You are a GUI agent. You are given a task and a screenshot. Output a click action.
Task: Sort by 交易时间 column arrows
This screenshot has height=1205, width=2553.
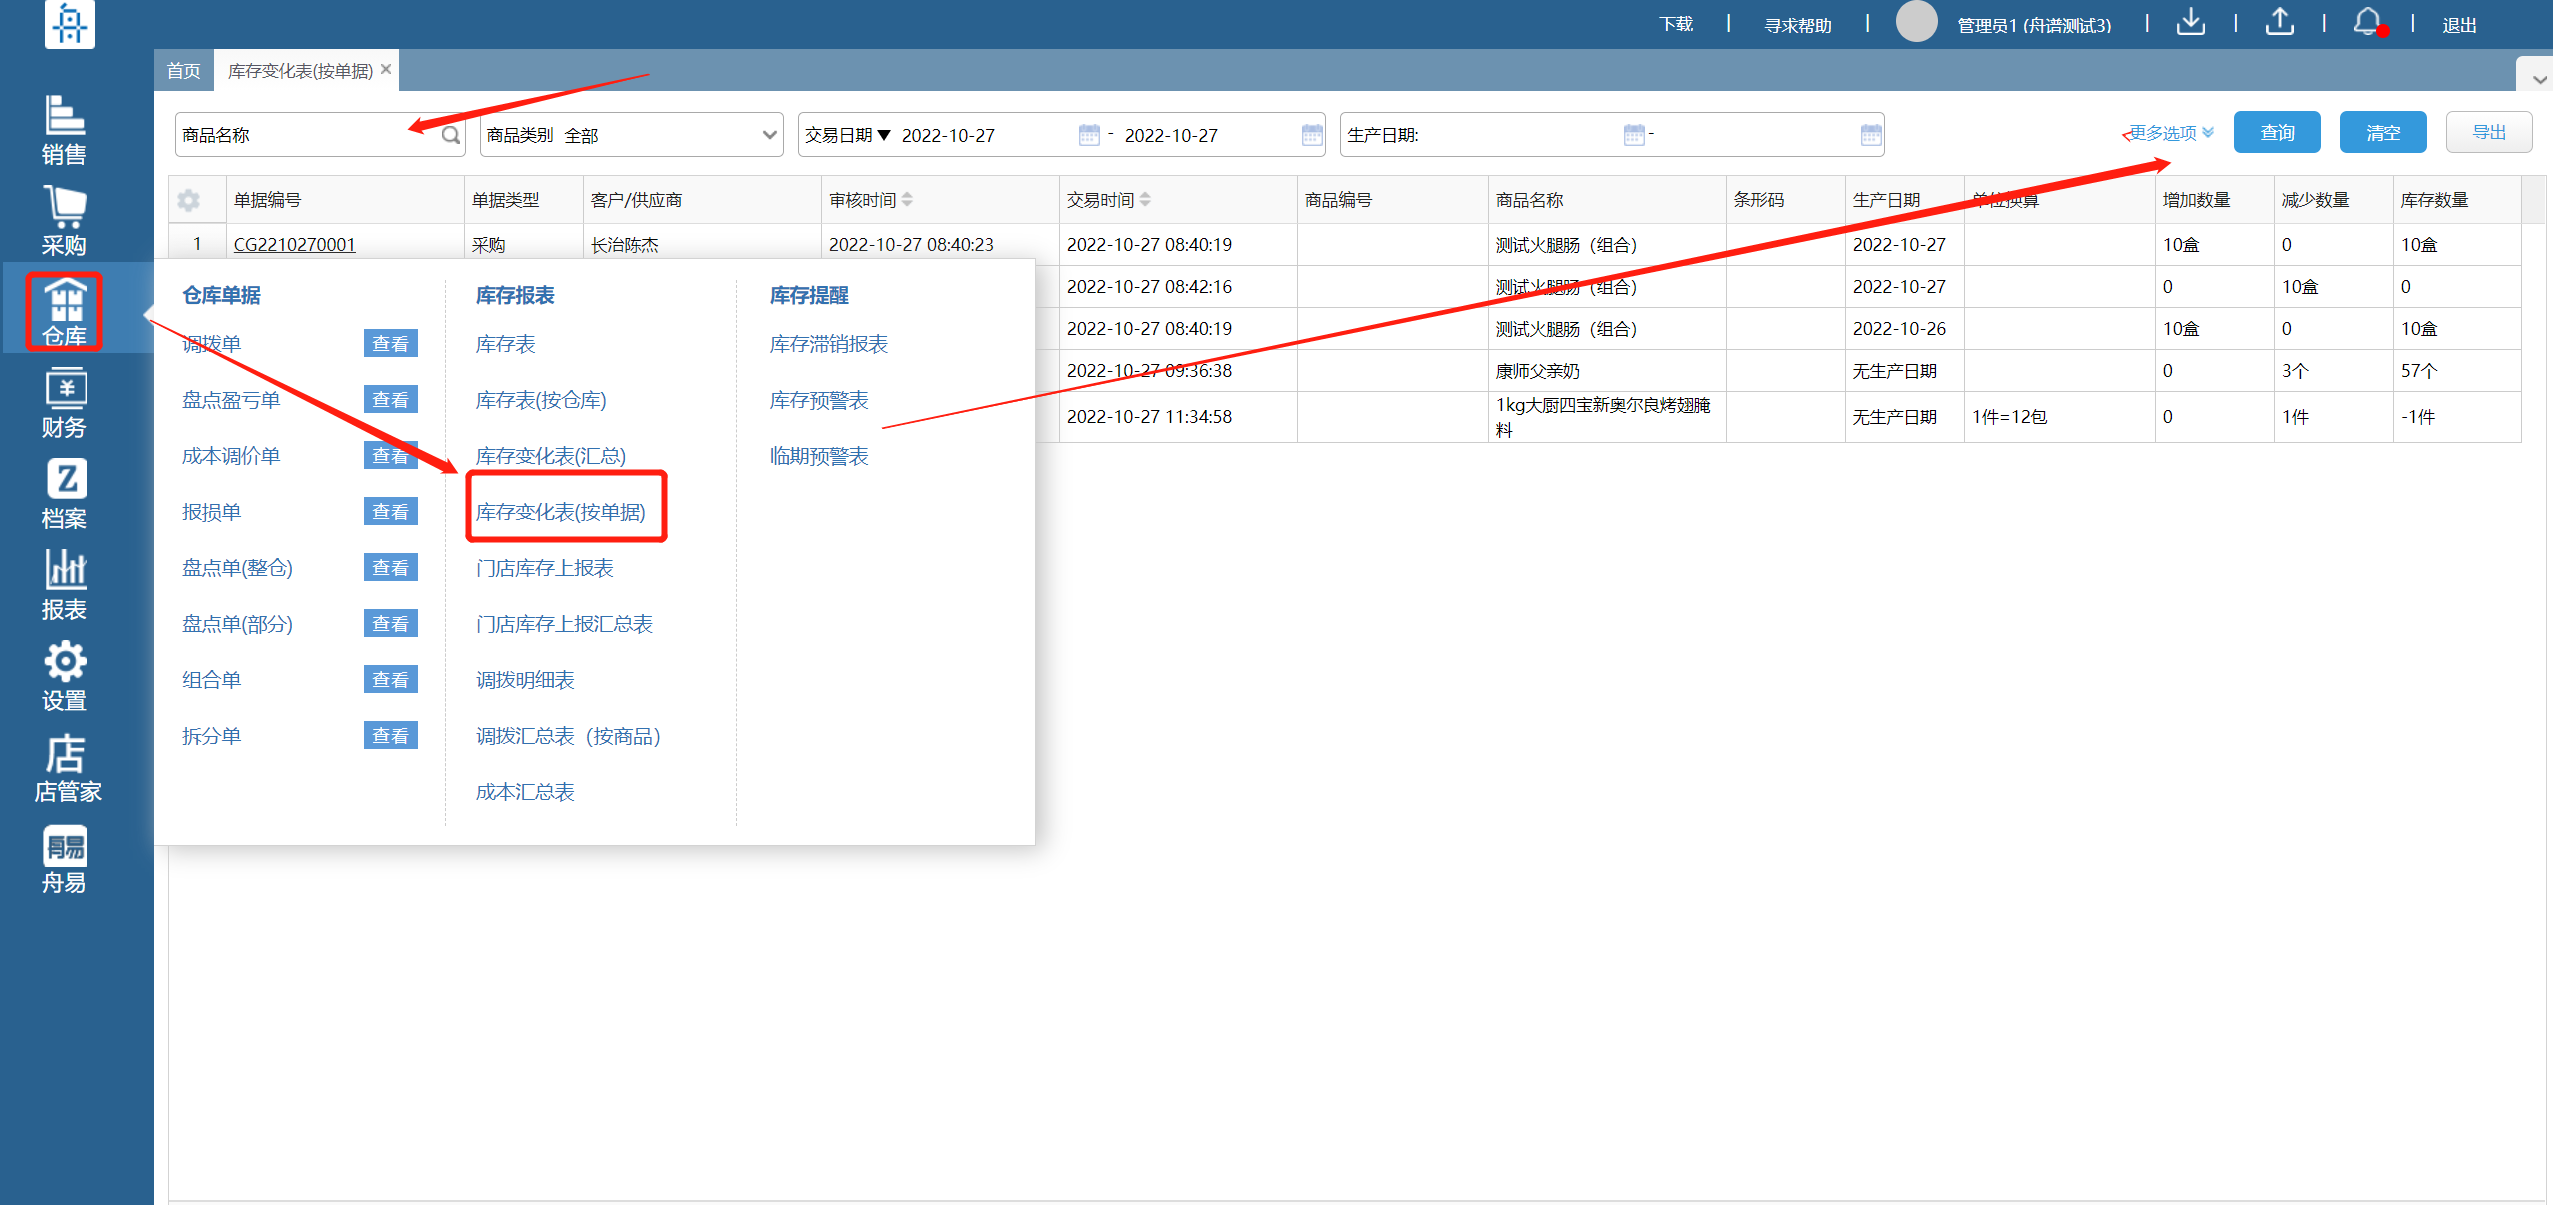tap(1145, 200)
